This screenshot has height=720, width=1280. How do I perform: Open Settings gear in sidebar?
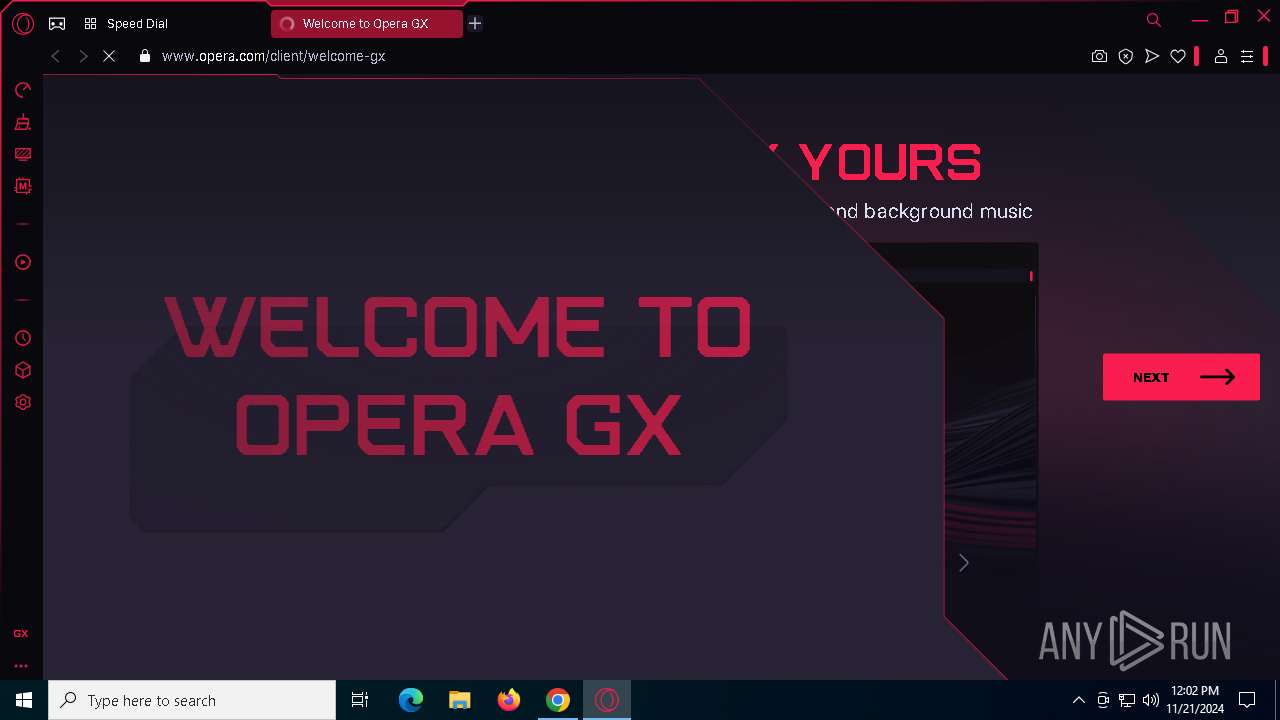(23, 402)
